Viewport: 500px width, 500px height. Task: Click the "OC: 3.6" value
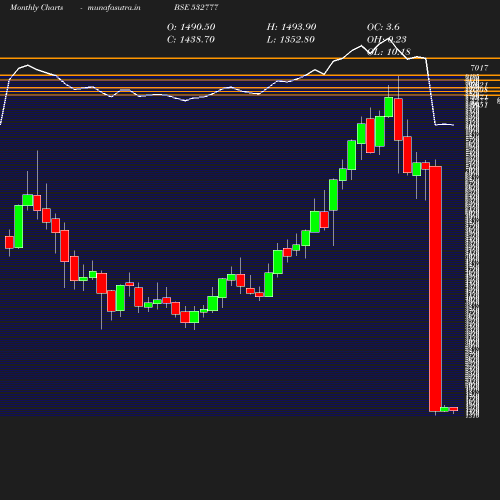(x=383, y=27)
